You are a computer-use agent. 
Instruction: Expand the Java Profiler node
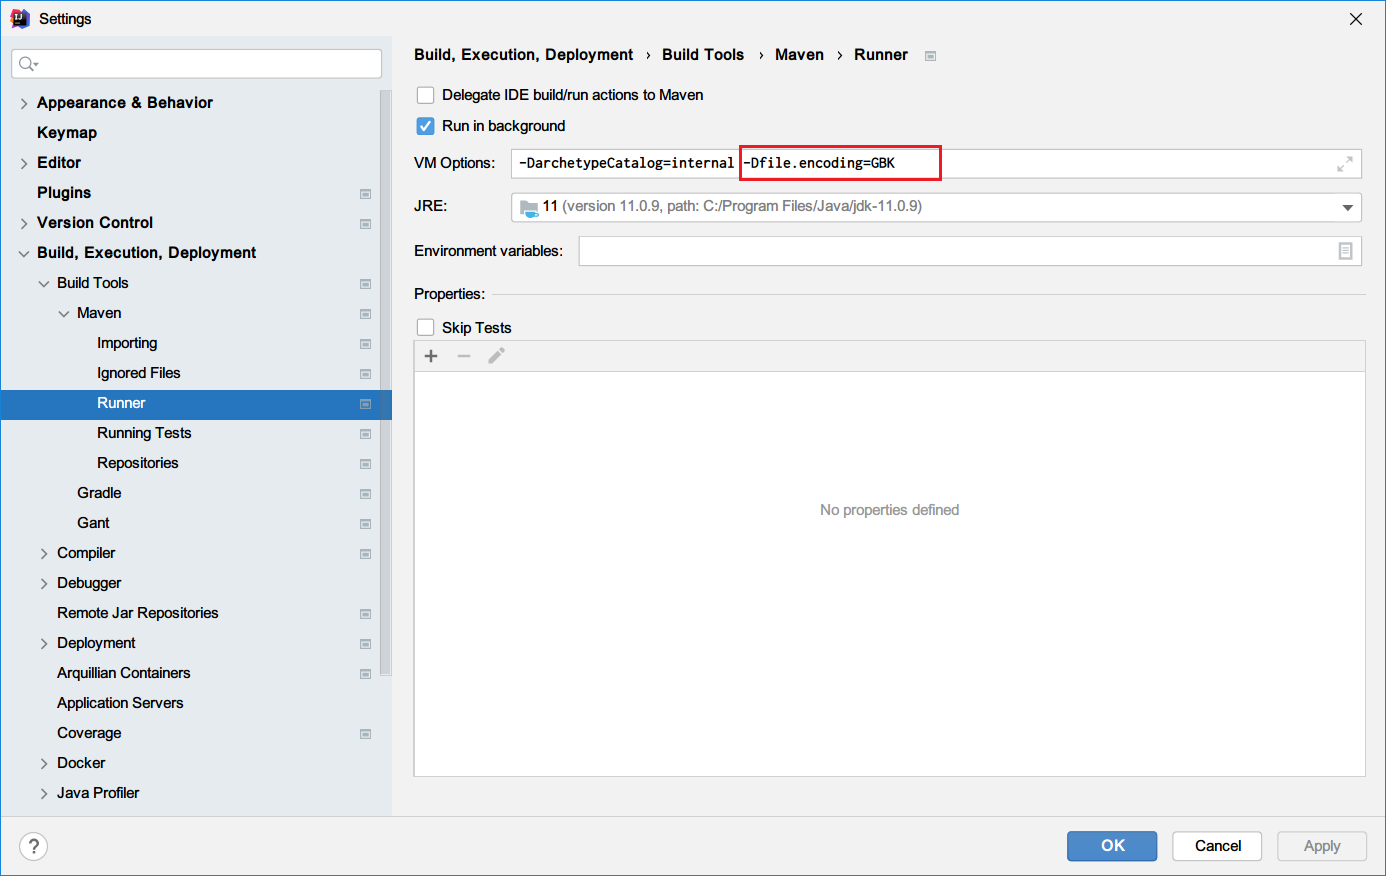(44, 793)
